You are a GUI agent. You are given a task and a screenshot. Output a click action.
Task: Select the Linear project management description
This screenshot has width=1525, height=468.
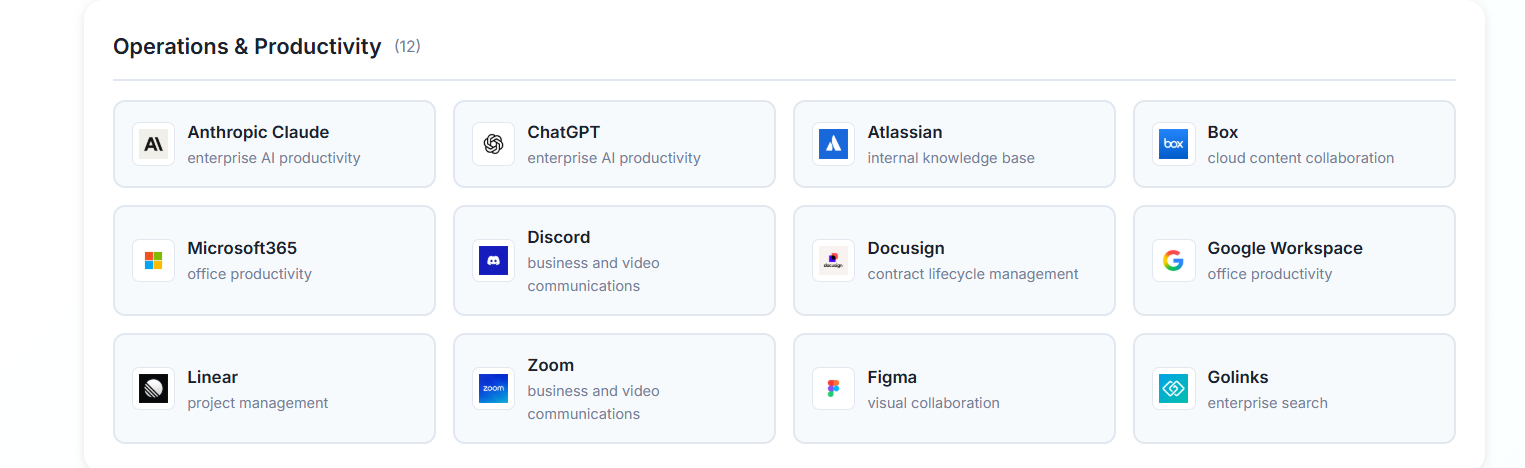pos(257,403)
